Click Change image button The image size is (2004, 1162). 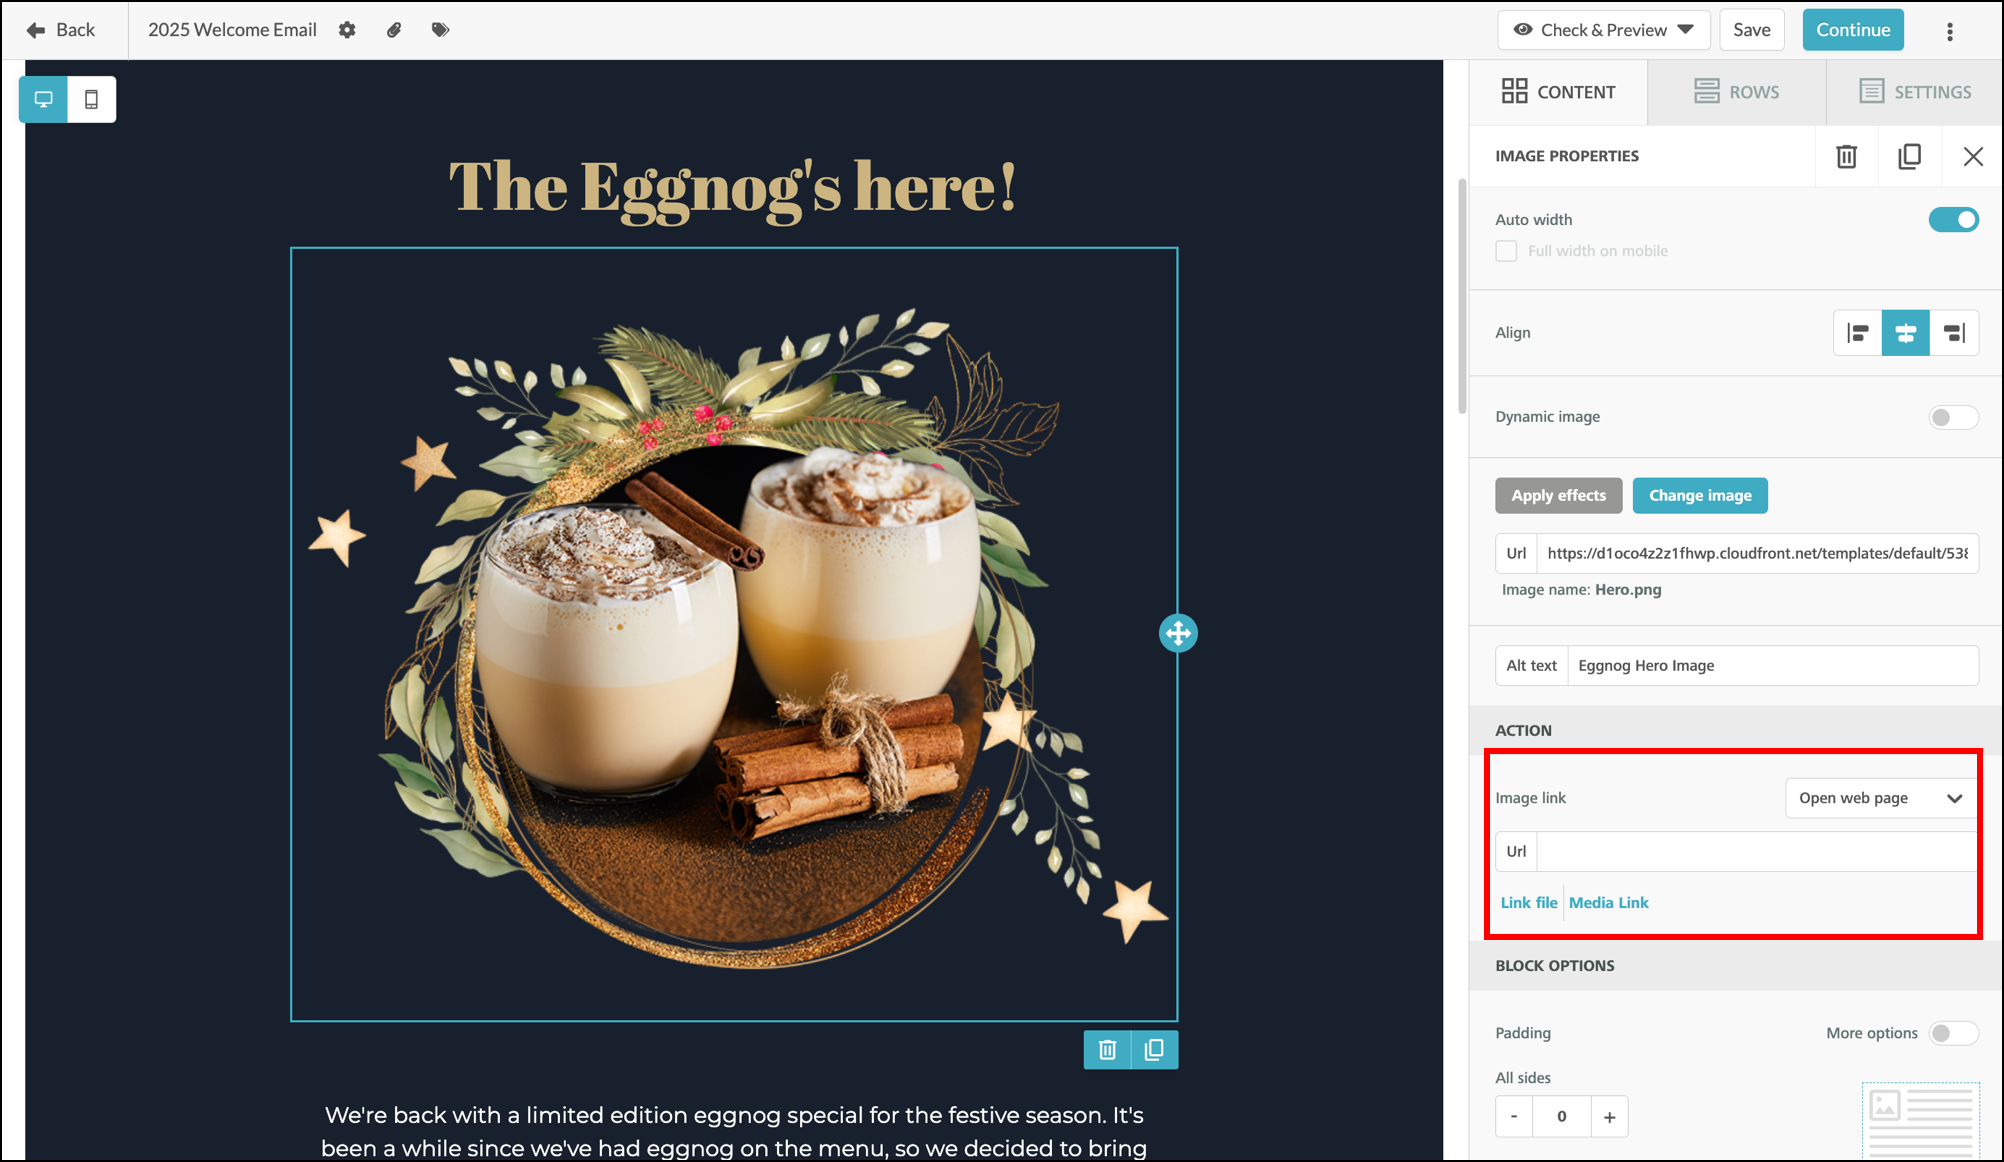[1700, 496]
